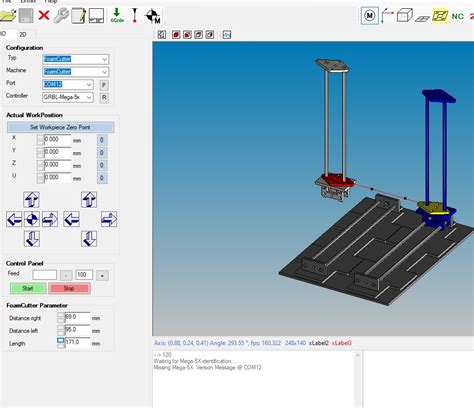Click the R button beside Controller
The image size is (474, 408).
coord(104,98)
